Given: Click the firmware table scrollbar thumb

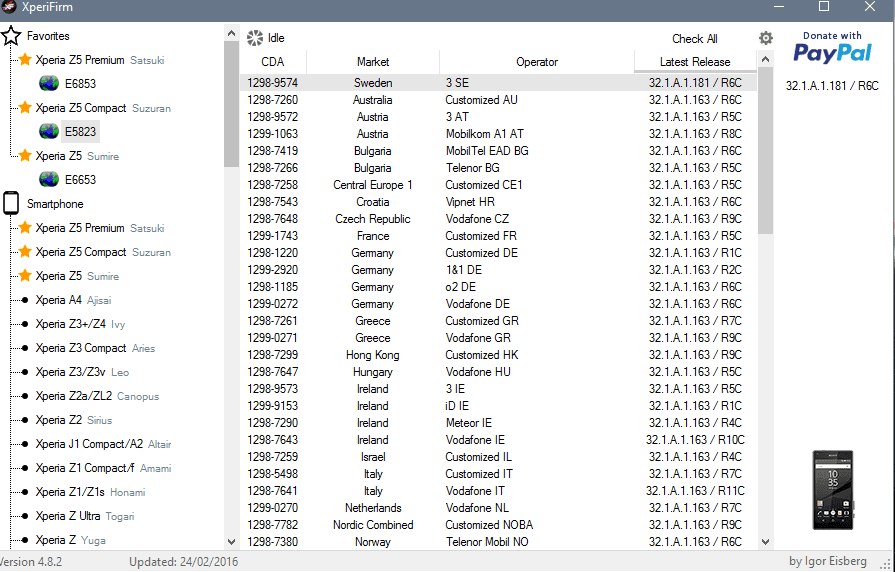Looking at the screenshot, I should point(765,150).
